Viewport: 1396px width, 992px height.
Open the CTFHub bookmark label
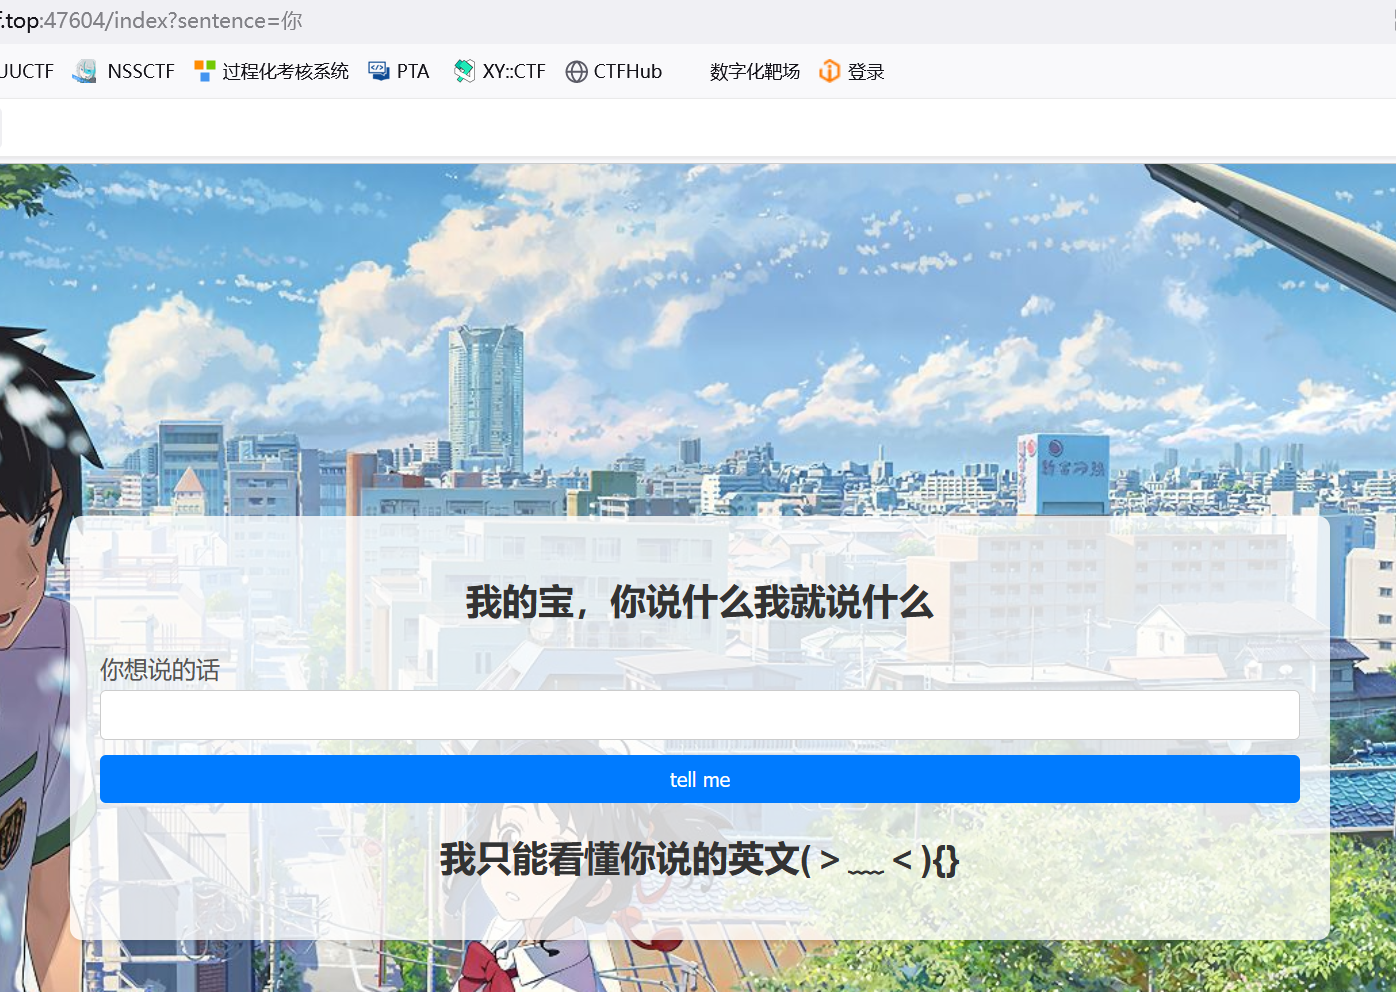[628, 71]
